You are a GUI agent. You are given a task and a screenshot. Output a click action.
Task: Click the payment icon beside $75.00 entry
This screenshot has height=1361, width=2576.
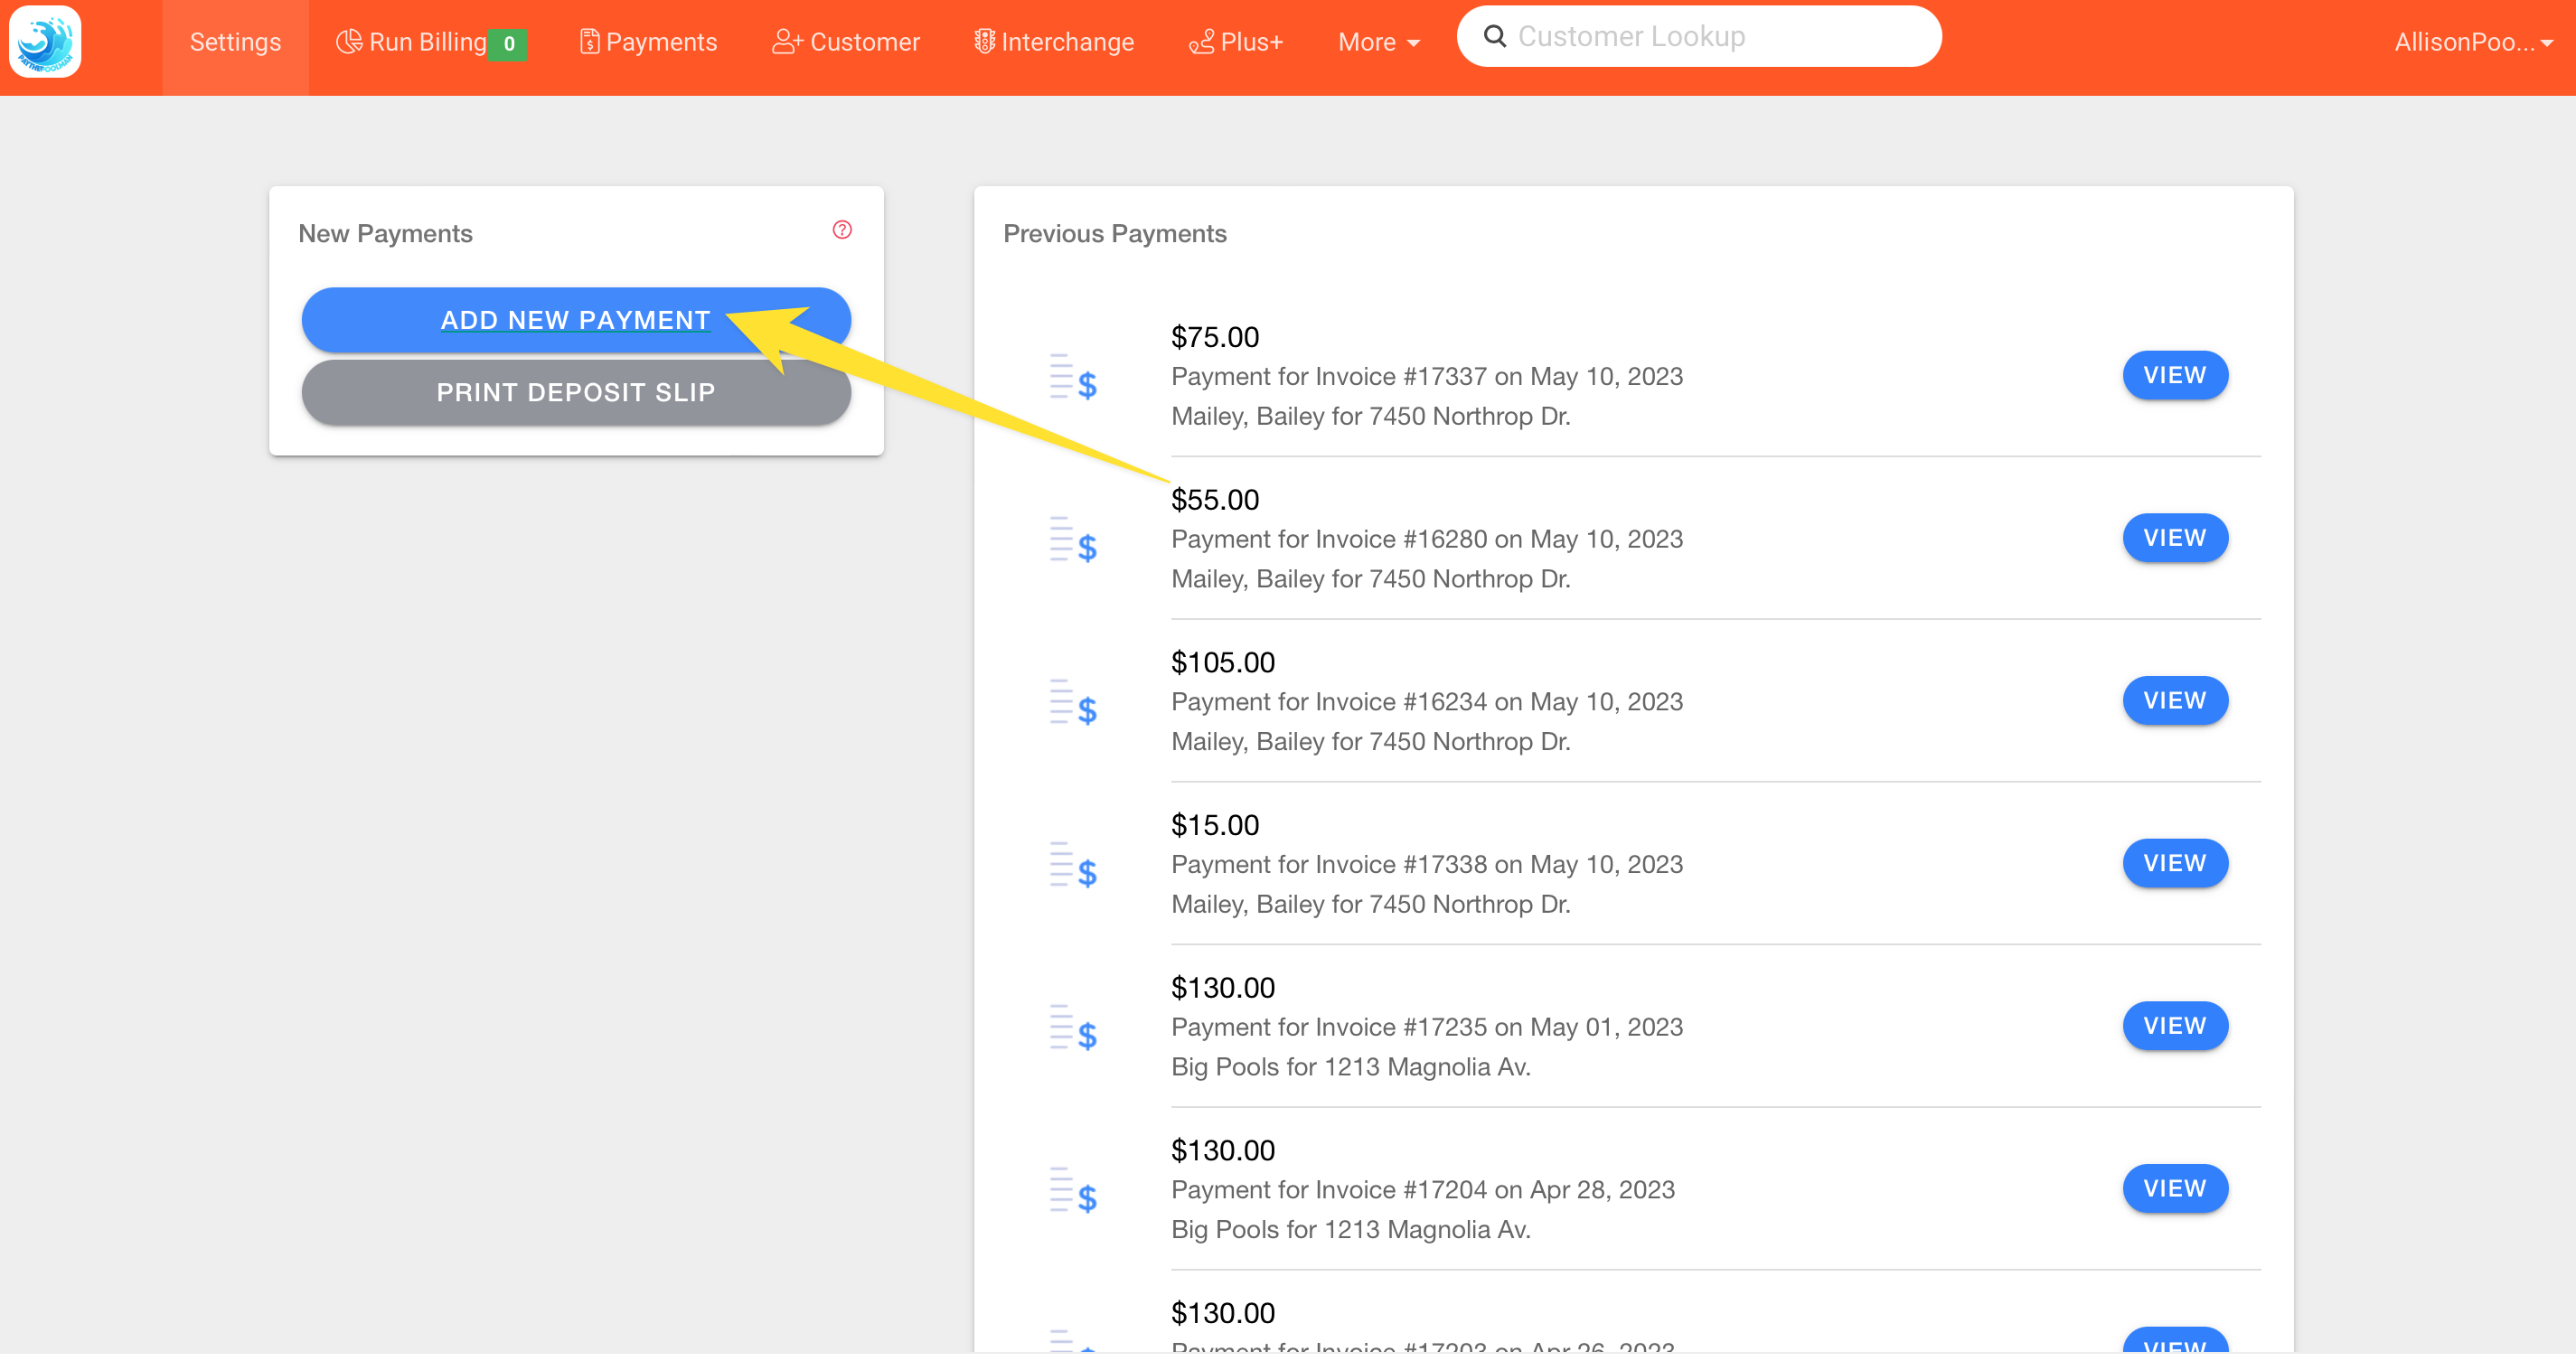[x=1073, y=377]
